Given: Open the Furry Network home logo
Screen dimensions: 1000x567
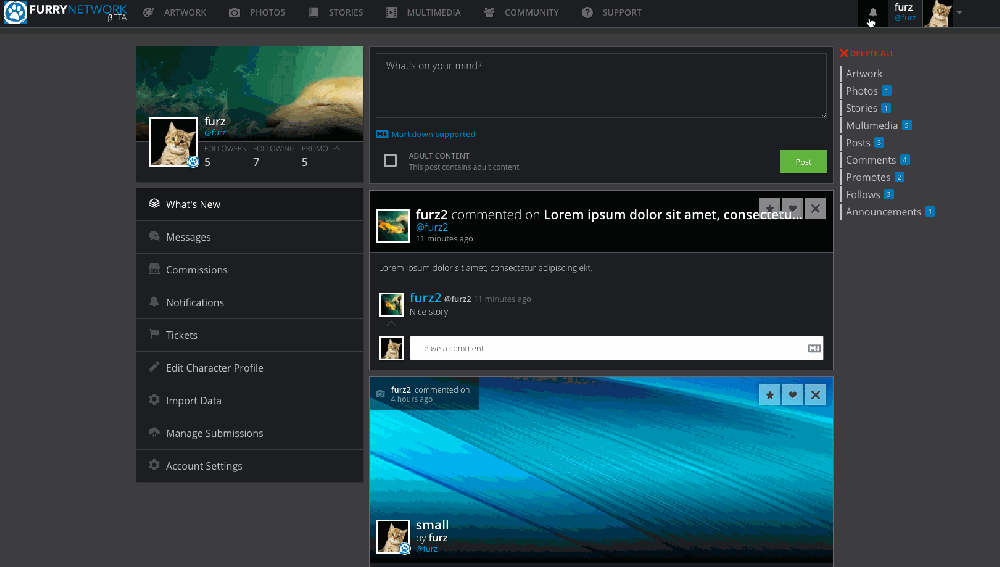Looking at the screenshot, I should click(66, 12).
